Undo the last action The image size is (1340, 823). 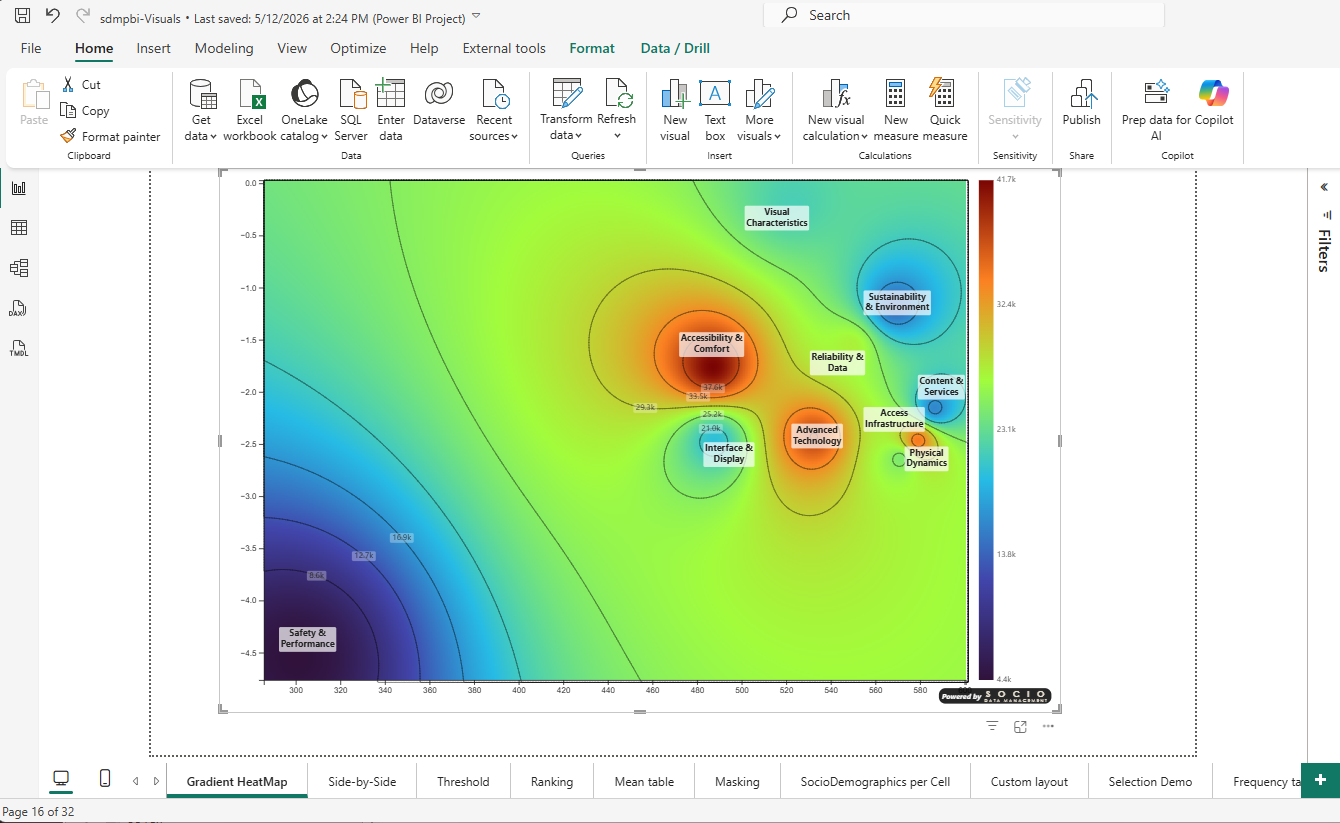(53, 16)
